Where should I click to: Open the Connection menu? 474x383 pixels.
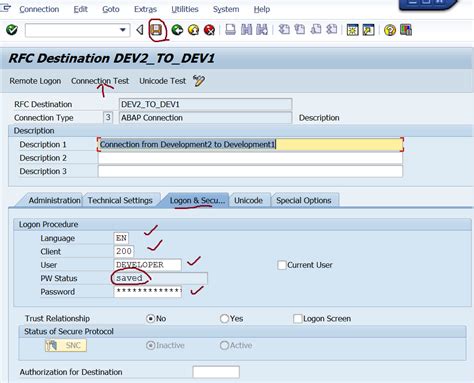(39, 9)
